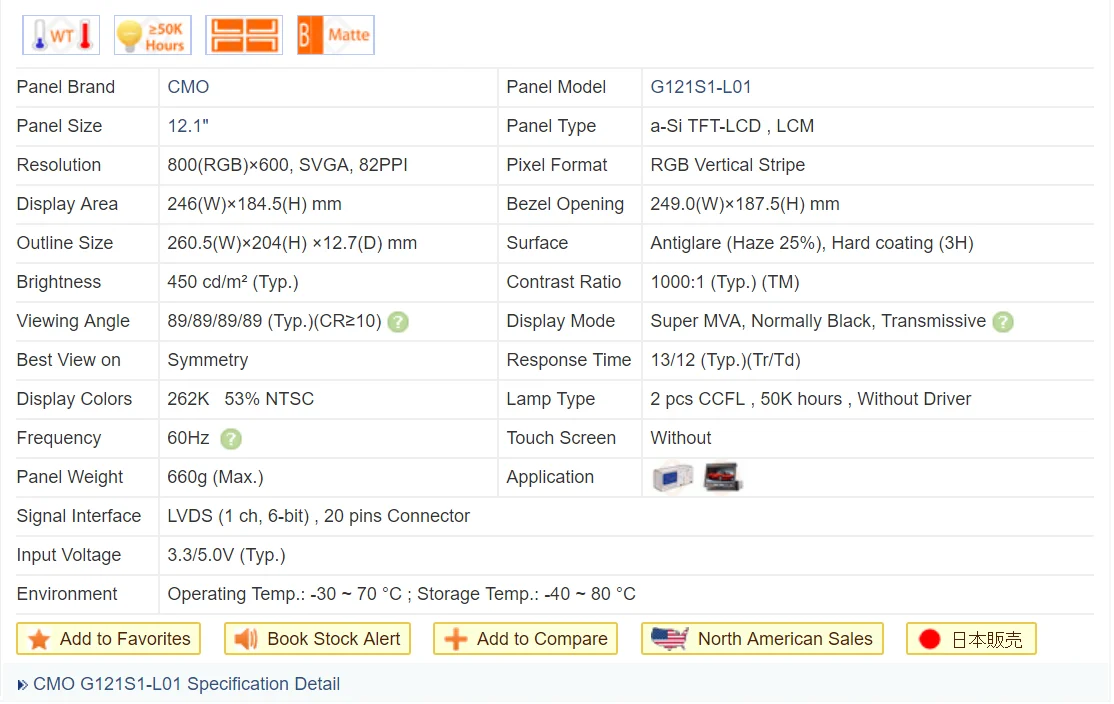Click the Add to Favorites button
Viewport: 1114px width, 704px height.
(x=109, y=639)
